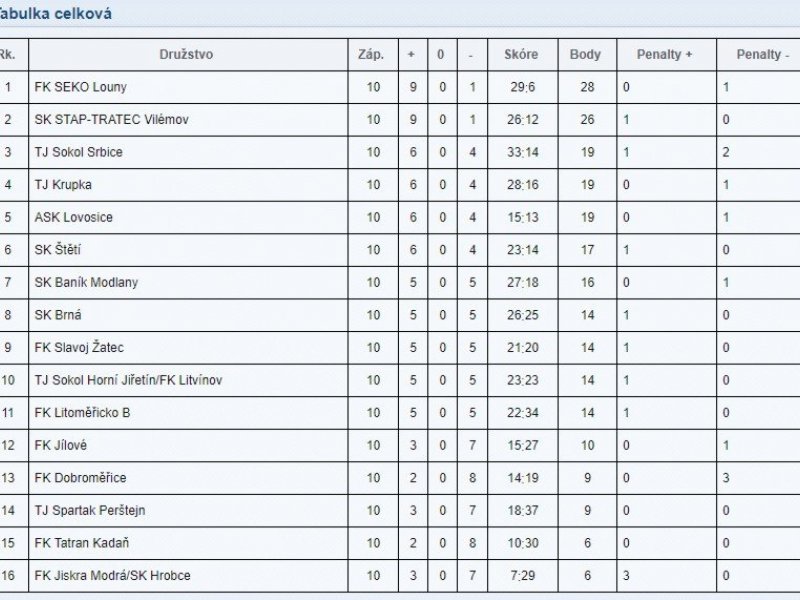The width and height of the screenshot is (800, 600).
Task: Select SK Štětí in the table
Action: click(x=58, y=250)
